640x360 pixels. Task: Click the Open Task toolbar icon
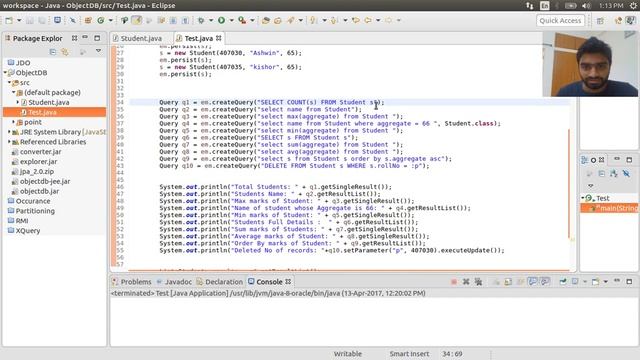(x=278, y=20)
